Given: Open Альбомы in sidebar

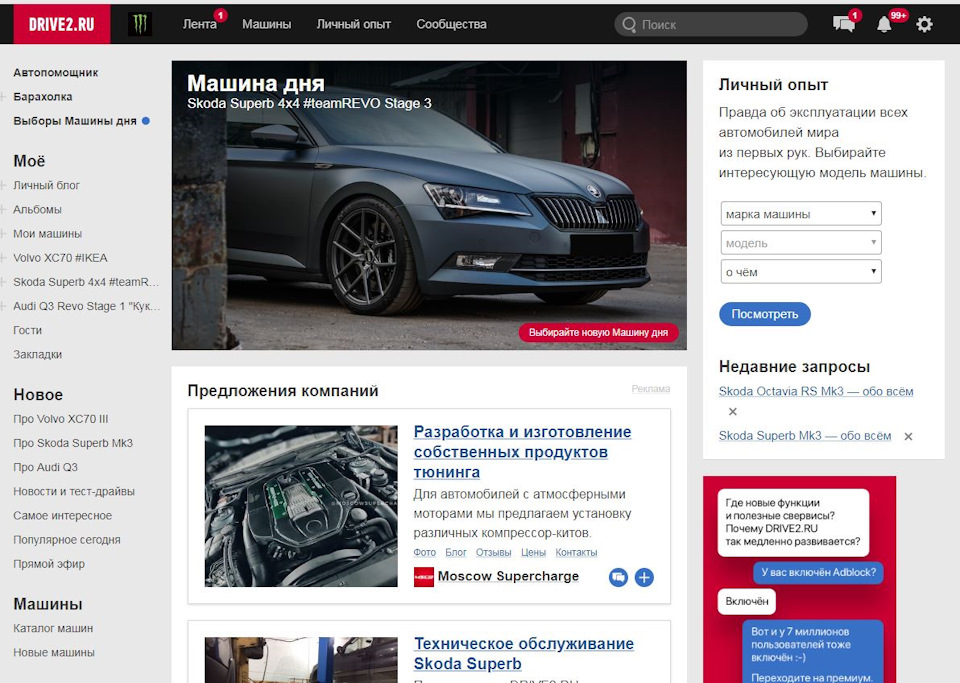Looking at the screenshot, I should coord(37,209).
